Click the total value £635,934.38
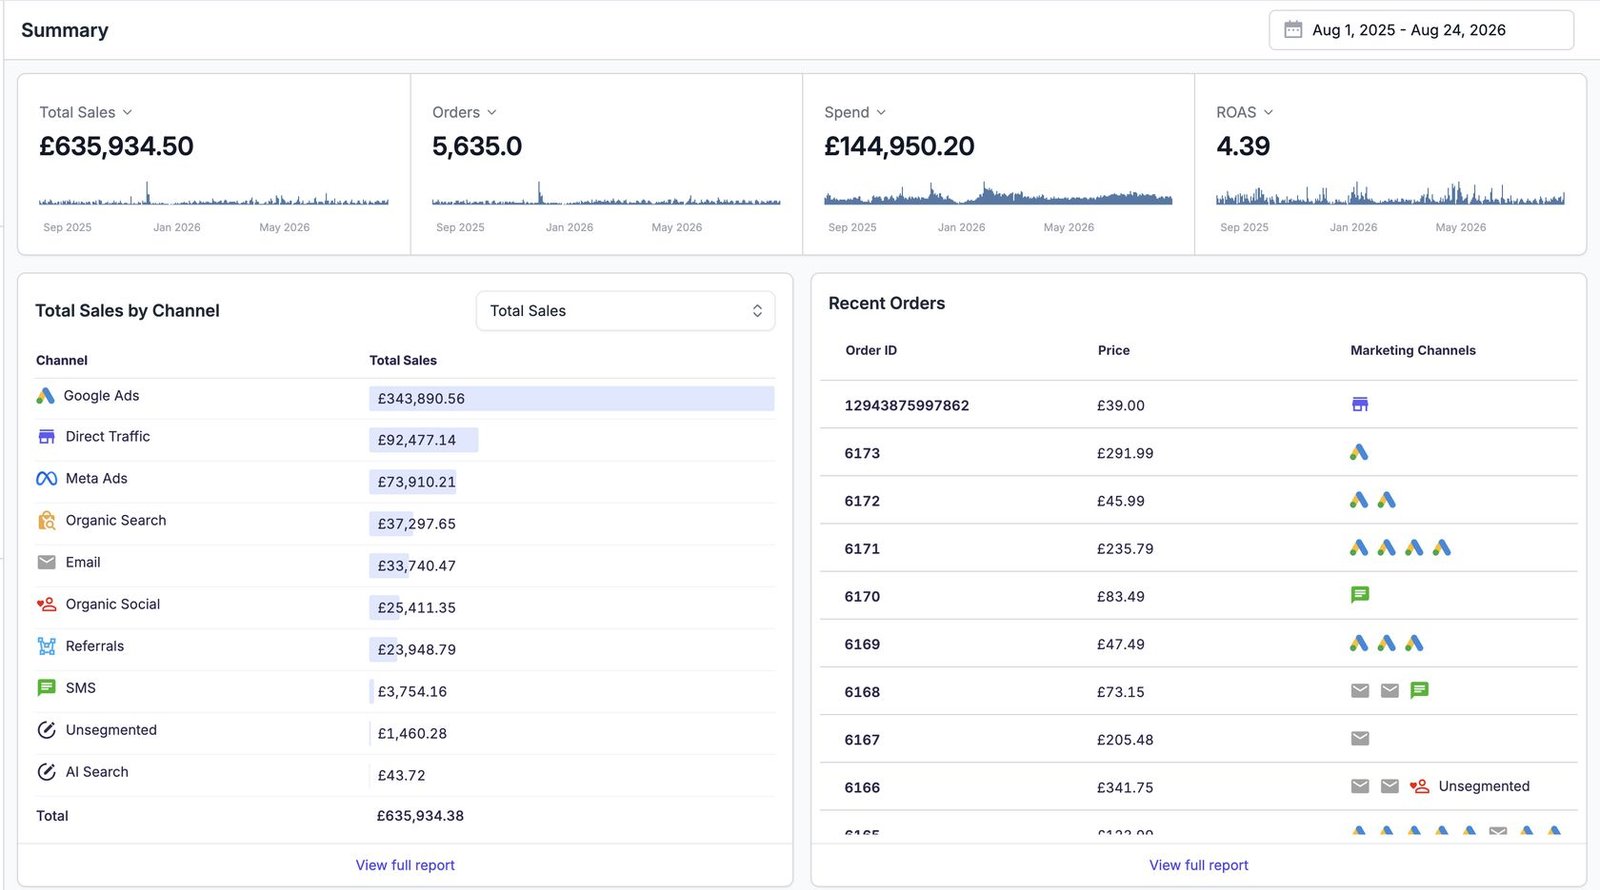 (x=420, y=816)
